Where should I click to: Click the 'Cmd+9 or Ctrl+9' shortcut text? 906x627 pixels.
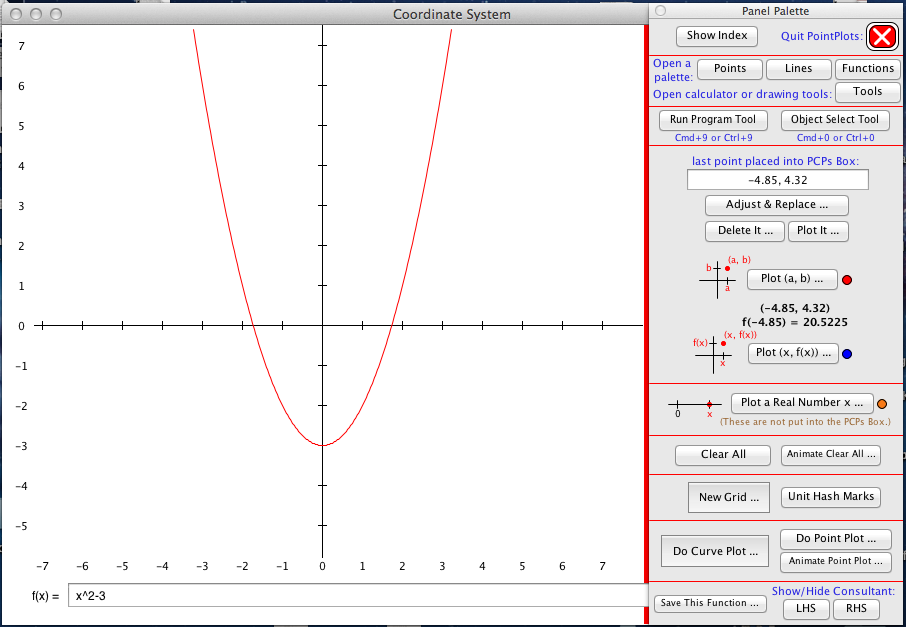pos(714,138)
